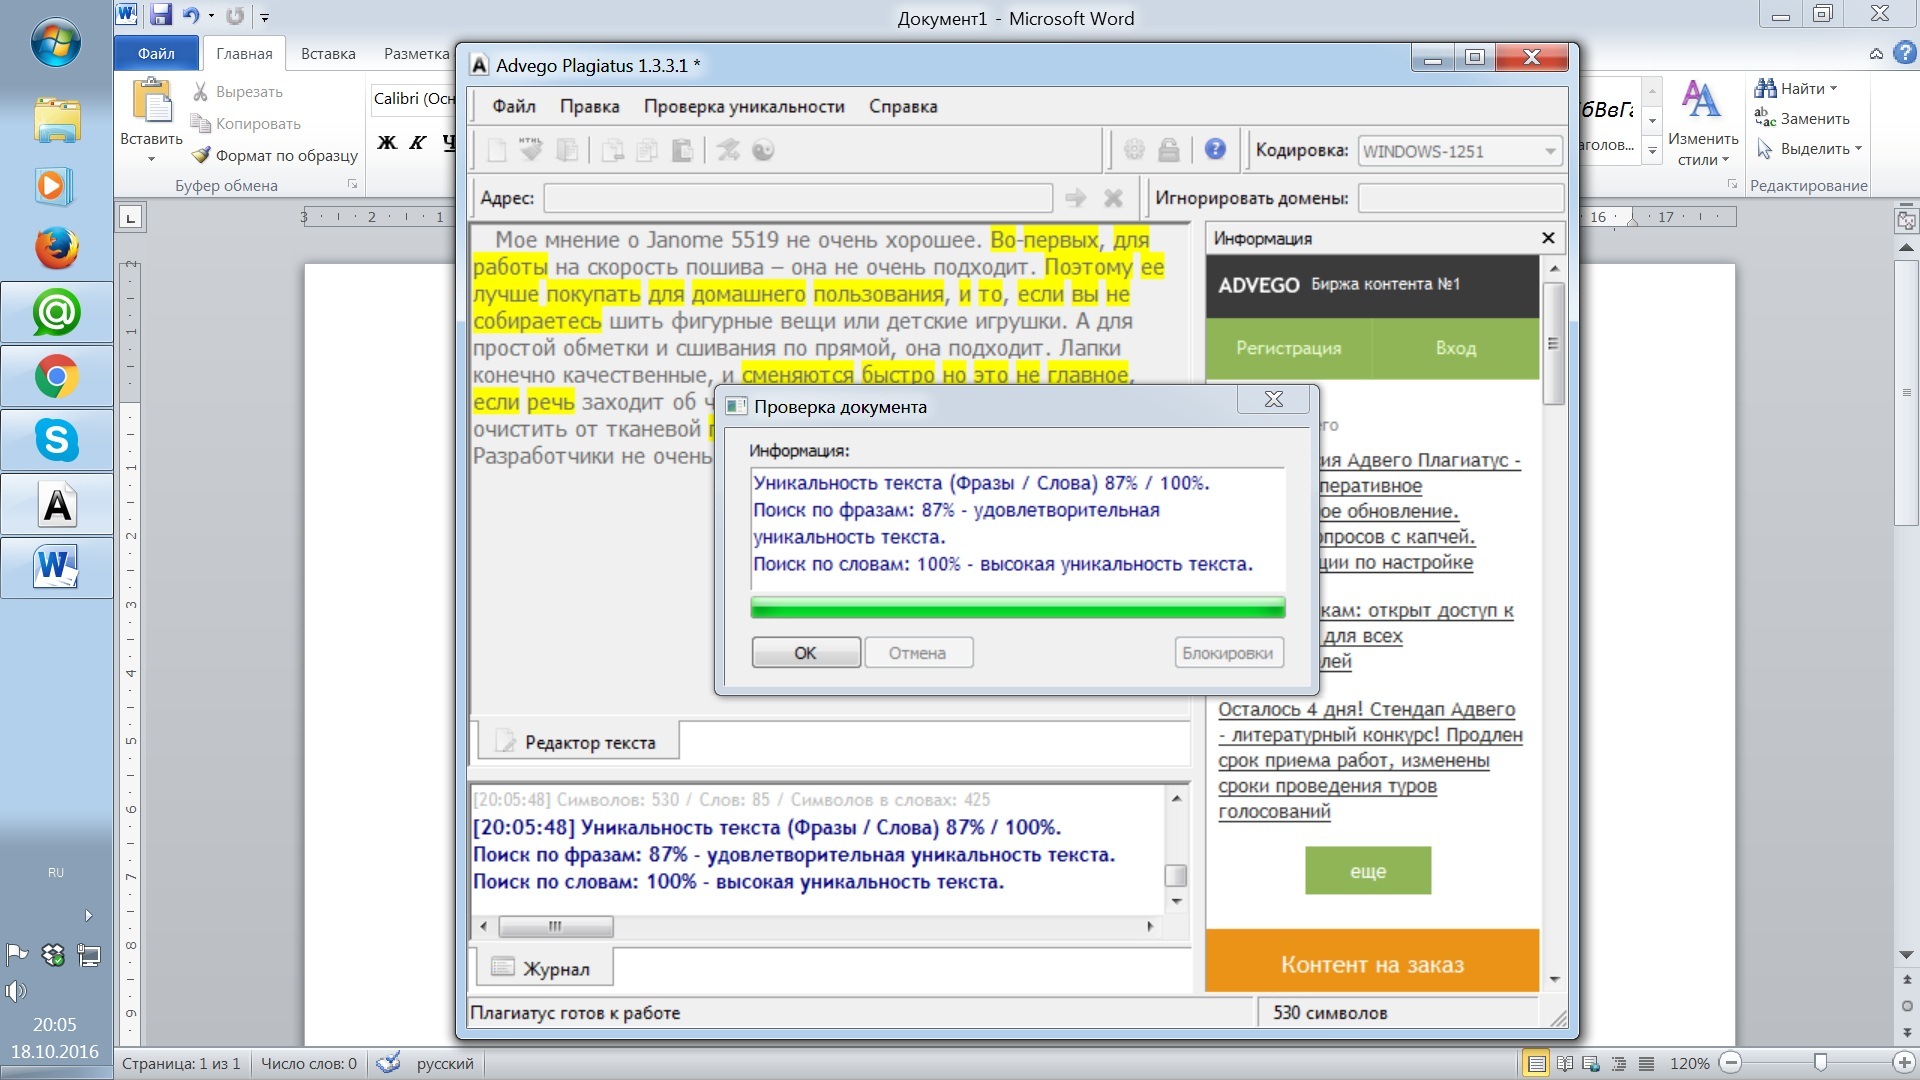Image resolution: width=1920 pixels, height=1080 pixels.
Task: Open the Calibri font name dropdown
Action: coord(414,98)
